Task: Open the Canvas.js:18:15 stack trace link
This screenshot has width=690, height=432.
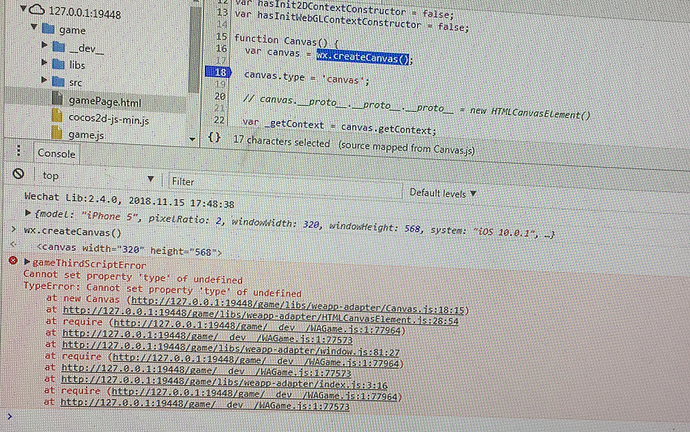Action: click(x=298, y=305)
